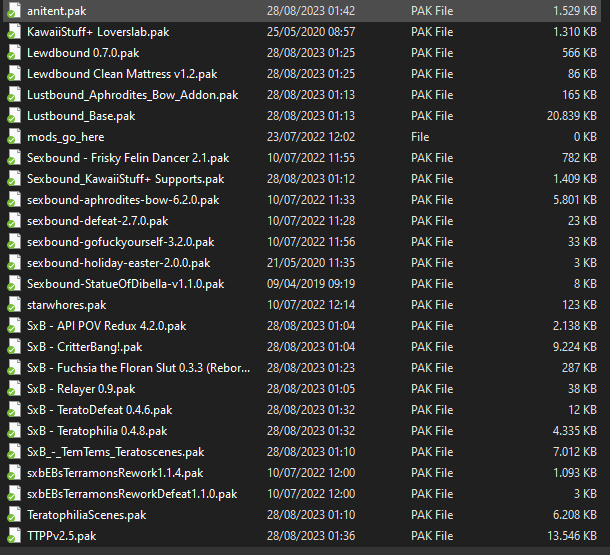Viewport: 610px width, 555px height.
Task: Select file name SxB_-_TemTems_Teratoscenes.pak
Action: point(116,452)
